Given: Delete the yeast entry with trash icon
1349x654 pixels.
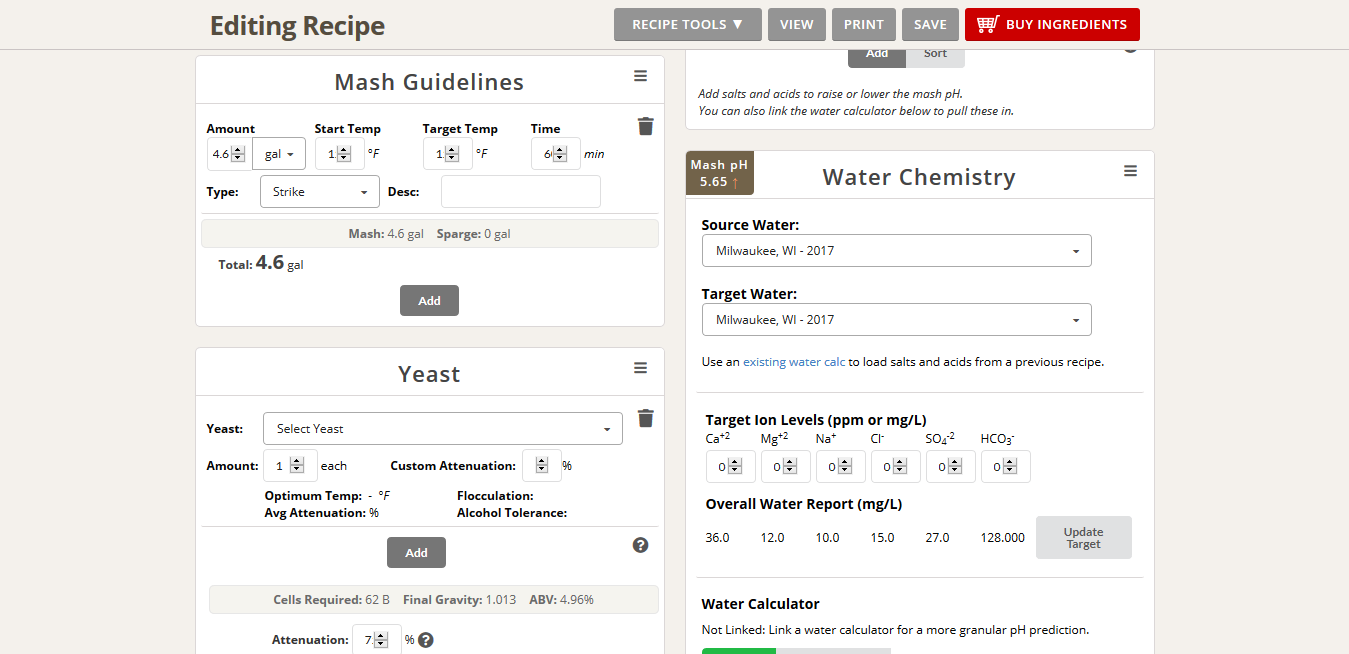Looking at the screenshot, I should [x=646, y=418].
